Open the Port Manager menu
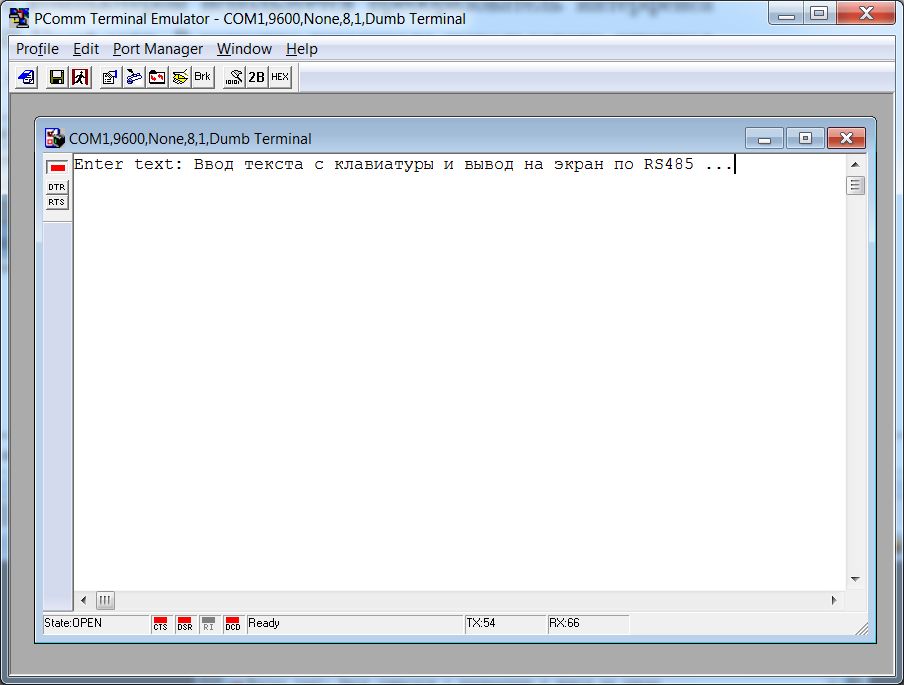Image resolution: width=904 pixels, height=685 pixels. click(157, 49)
